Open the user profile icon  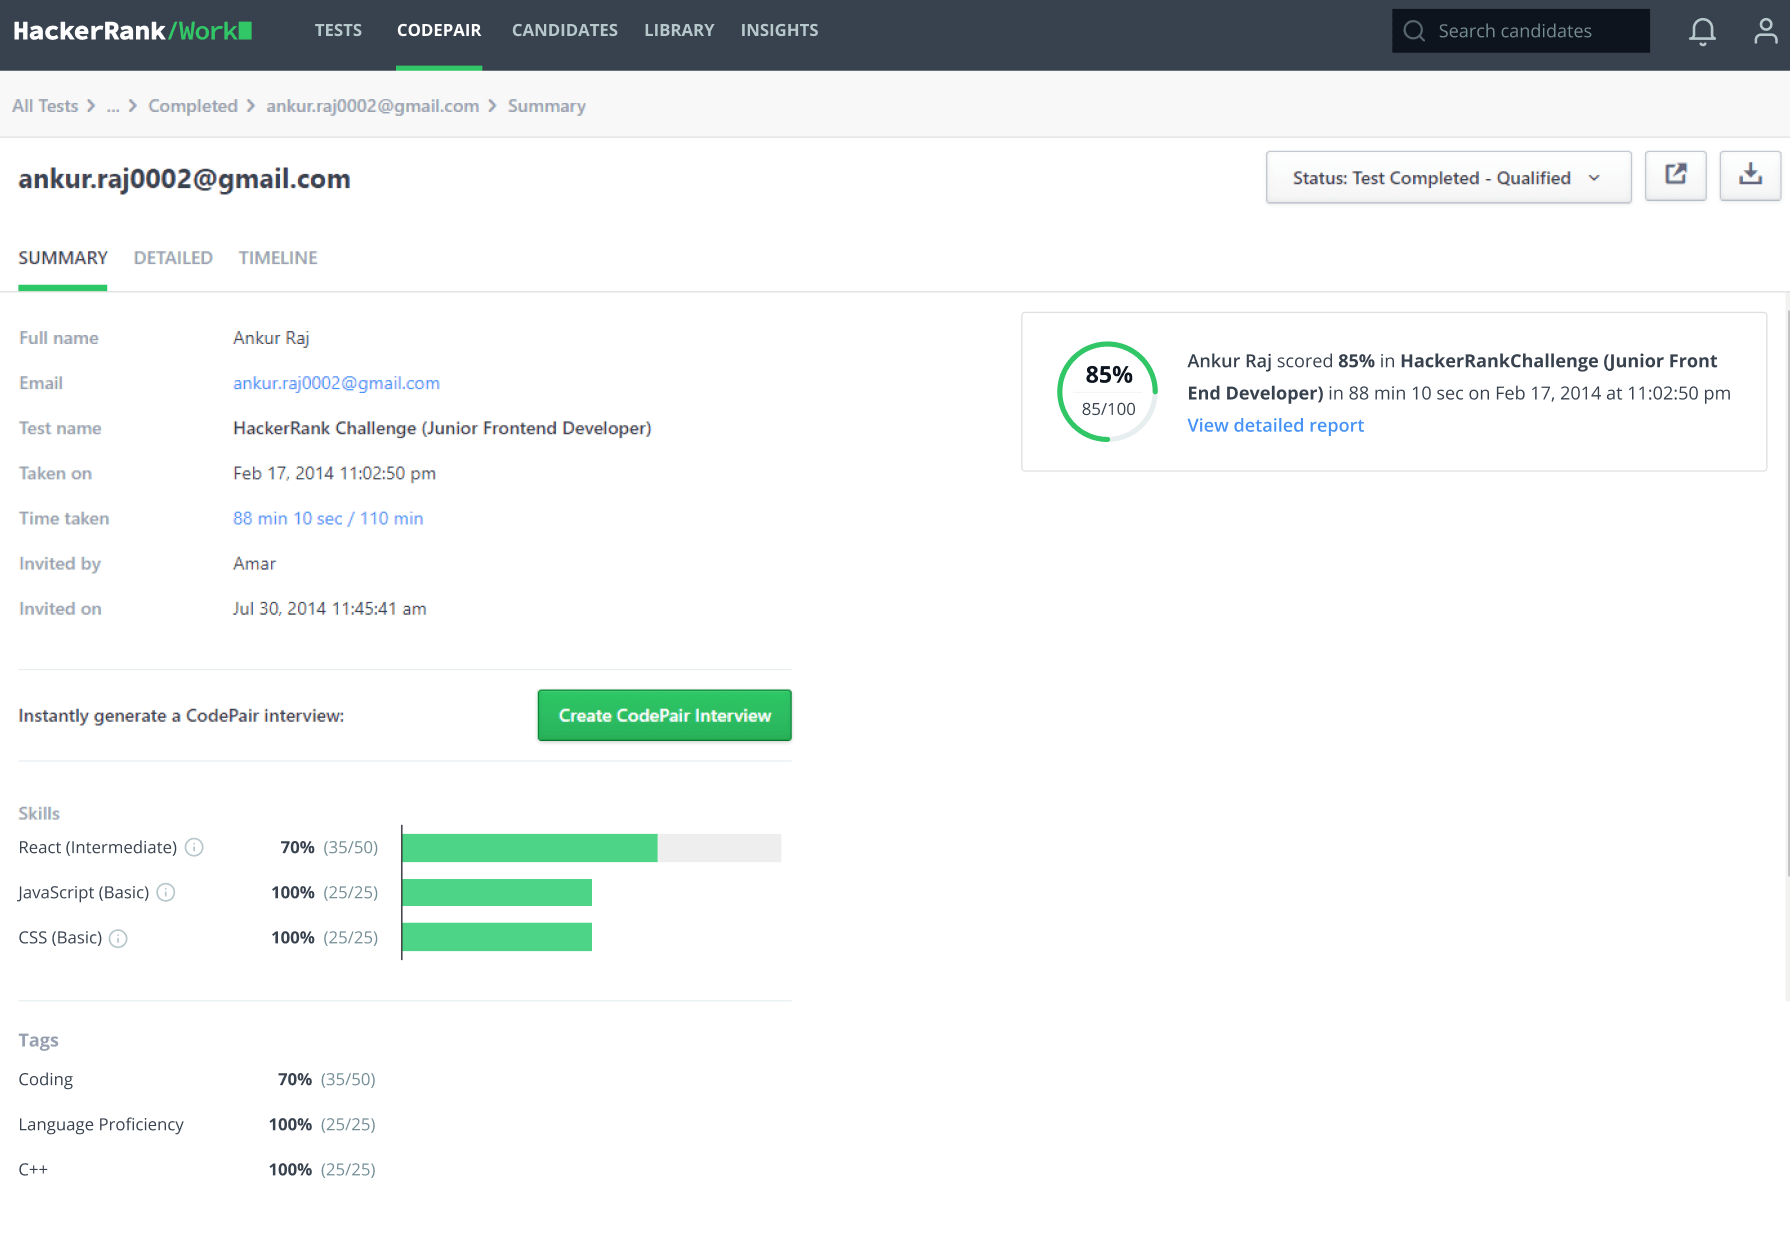(1766, 32)
